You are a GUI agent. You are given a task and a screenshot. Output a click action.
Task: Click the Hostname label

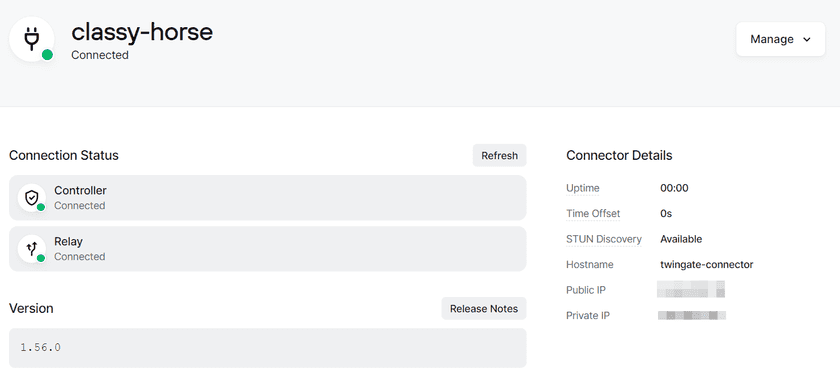point(590,265)
